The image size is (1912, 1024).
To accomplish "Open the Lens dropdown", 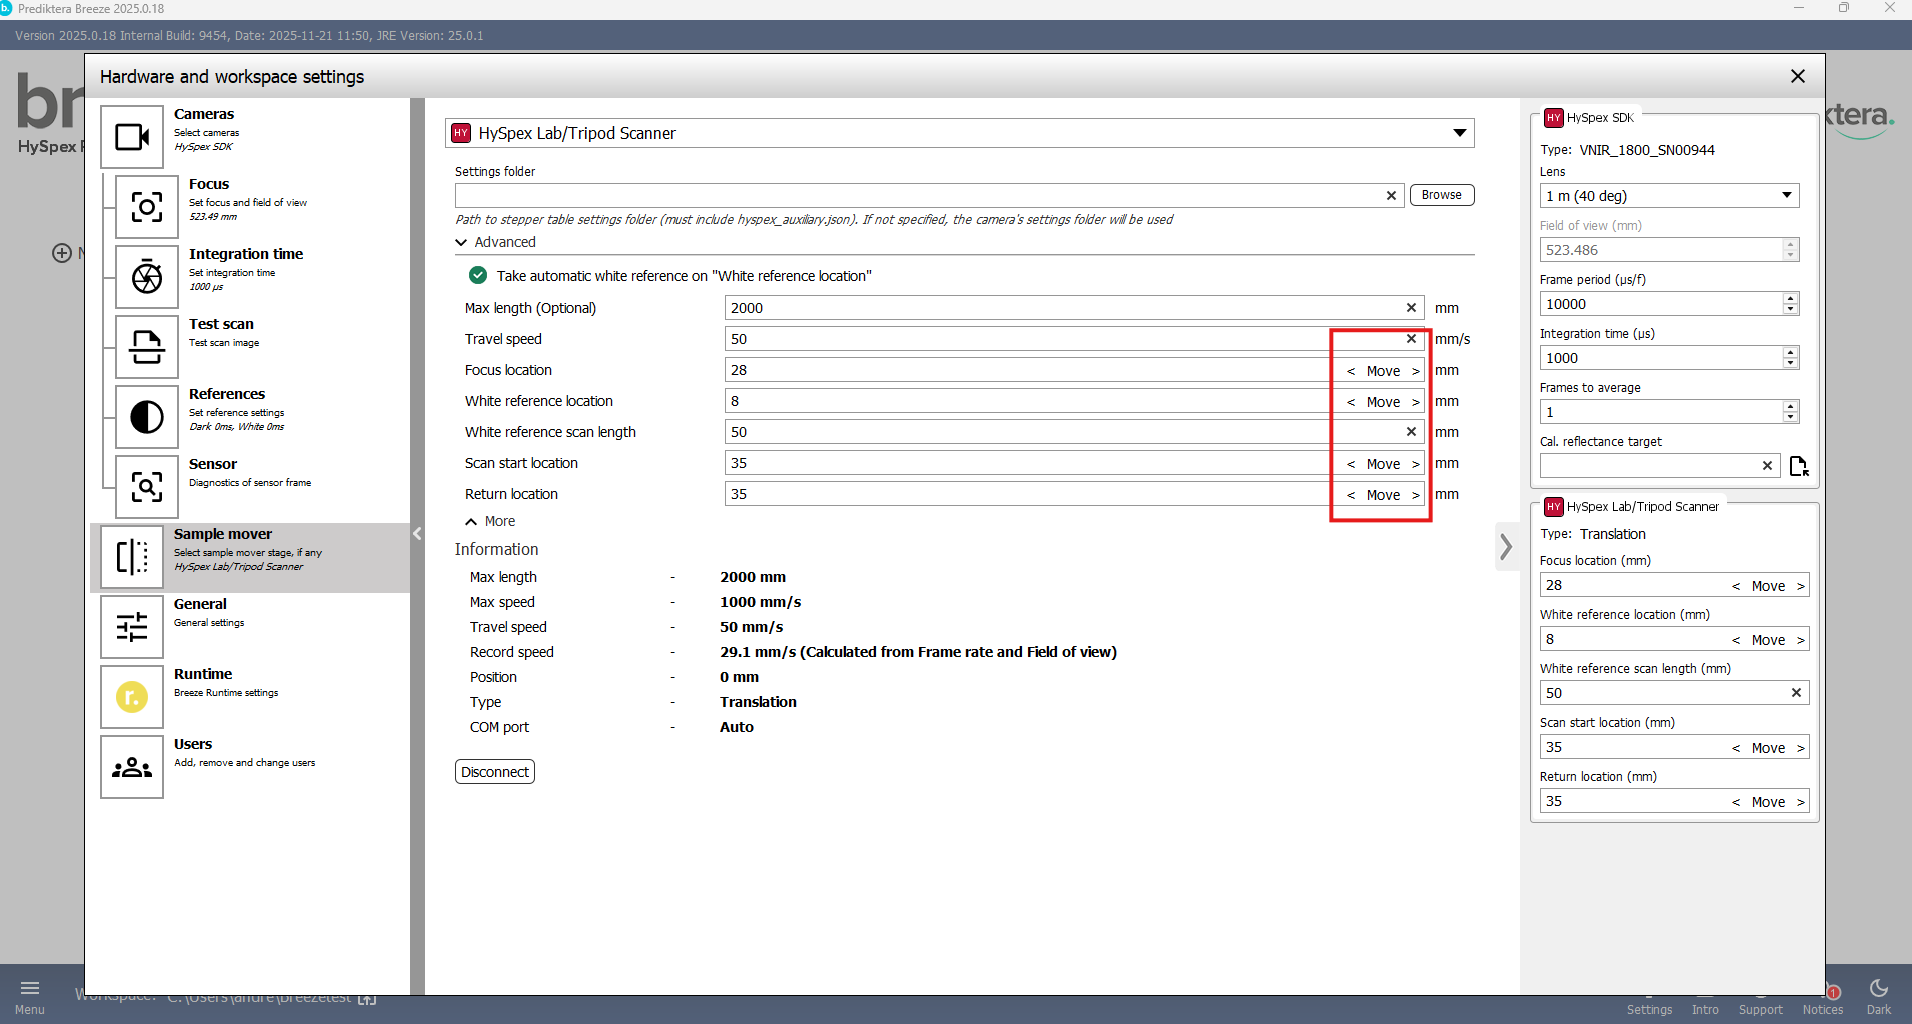I will click(x=1786, y=196).
